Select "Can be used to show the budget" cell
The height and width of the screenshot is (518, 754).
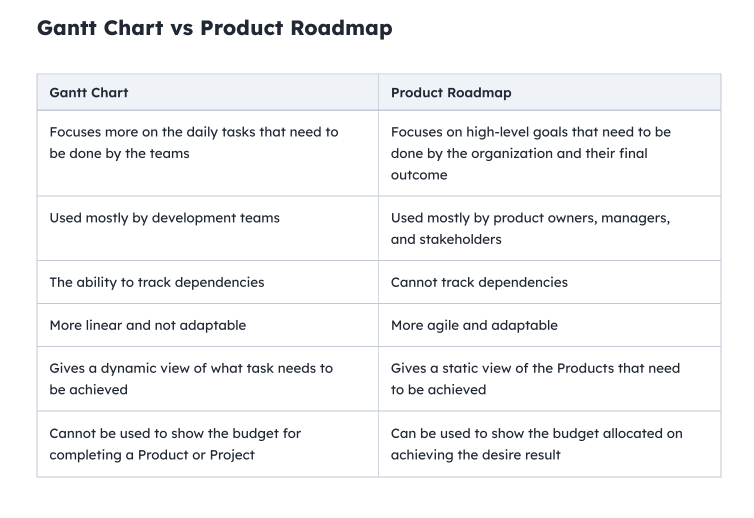[537, 443]
